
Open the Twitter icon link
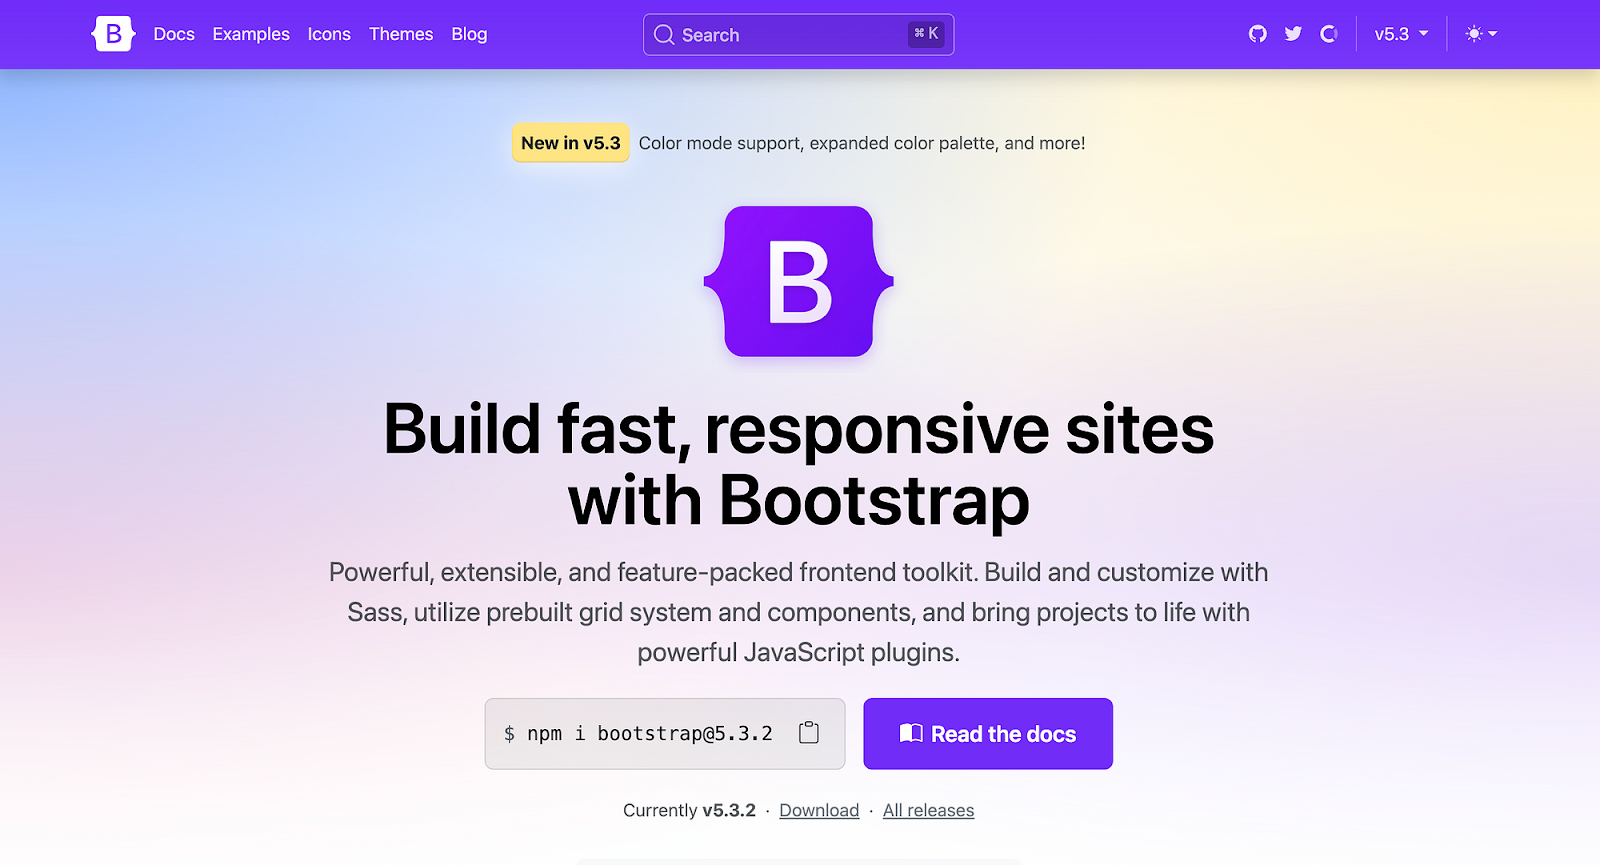(x=1293, y=34)
